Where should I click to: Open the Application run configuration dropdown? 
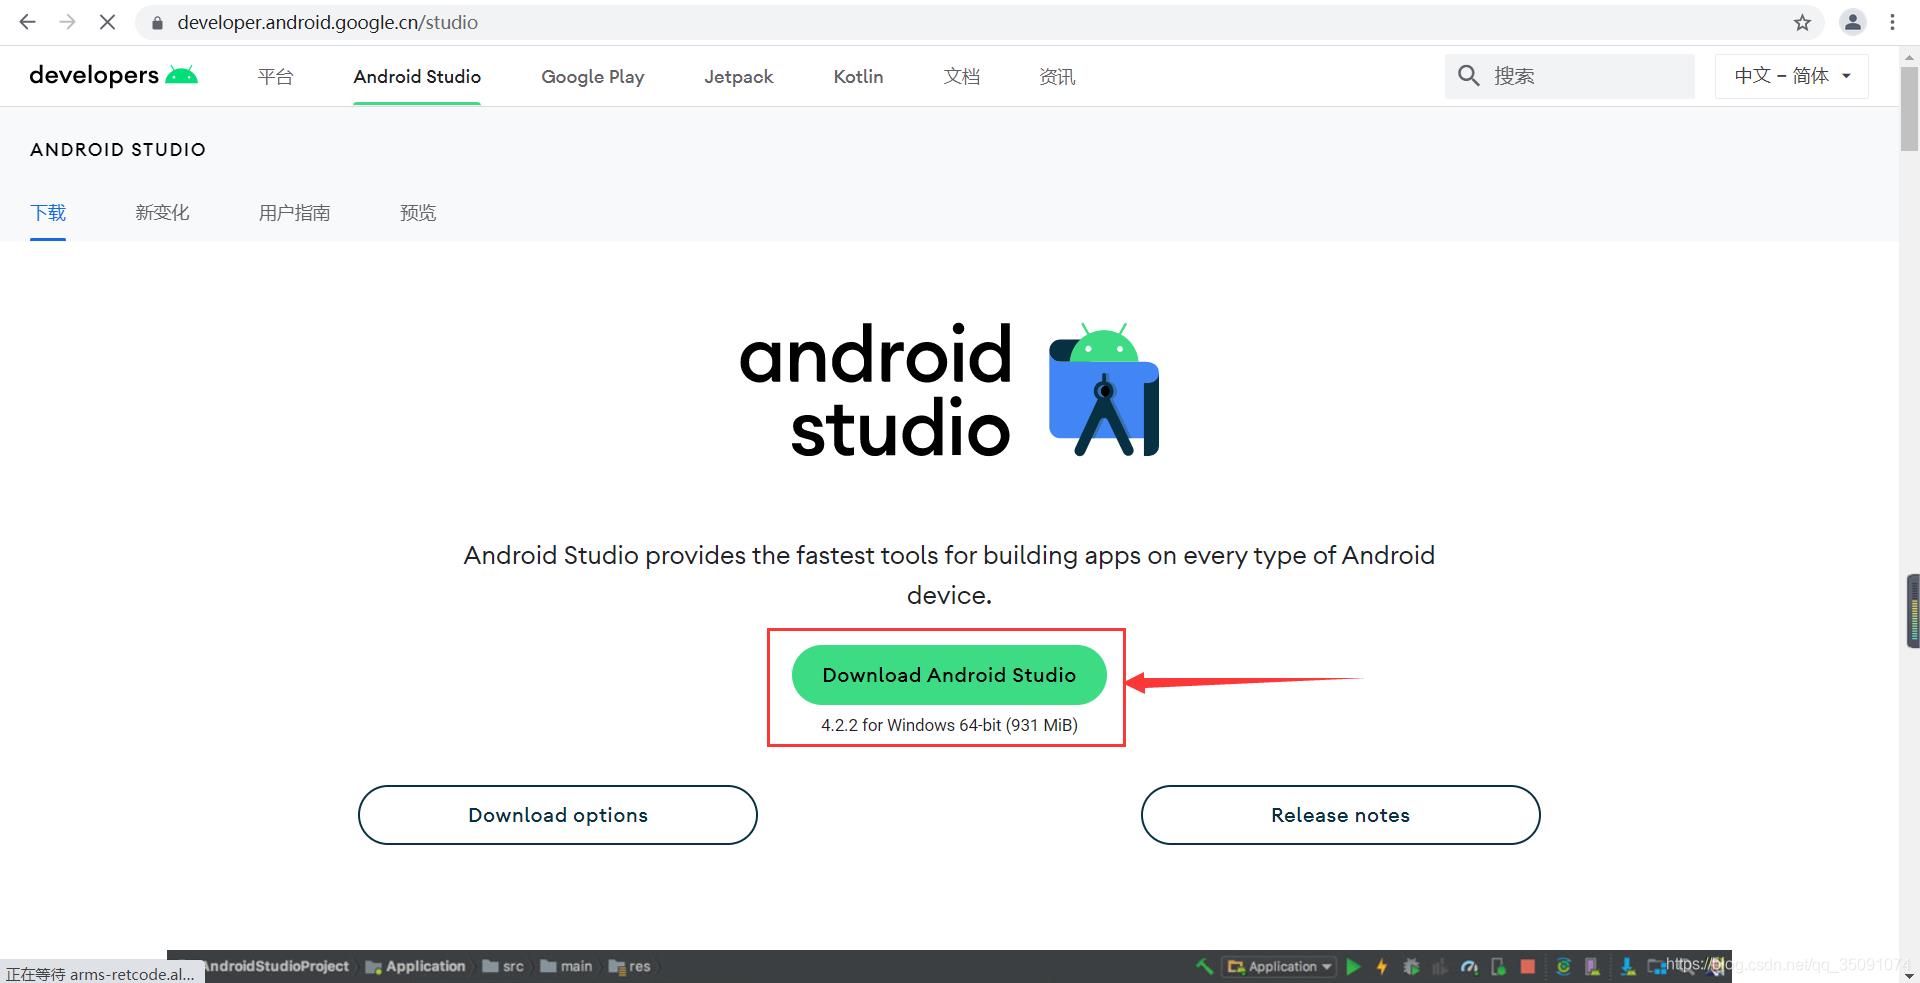1279,966
